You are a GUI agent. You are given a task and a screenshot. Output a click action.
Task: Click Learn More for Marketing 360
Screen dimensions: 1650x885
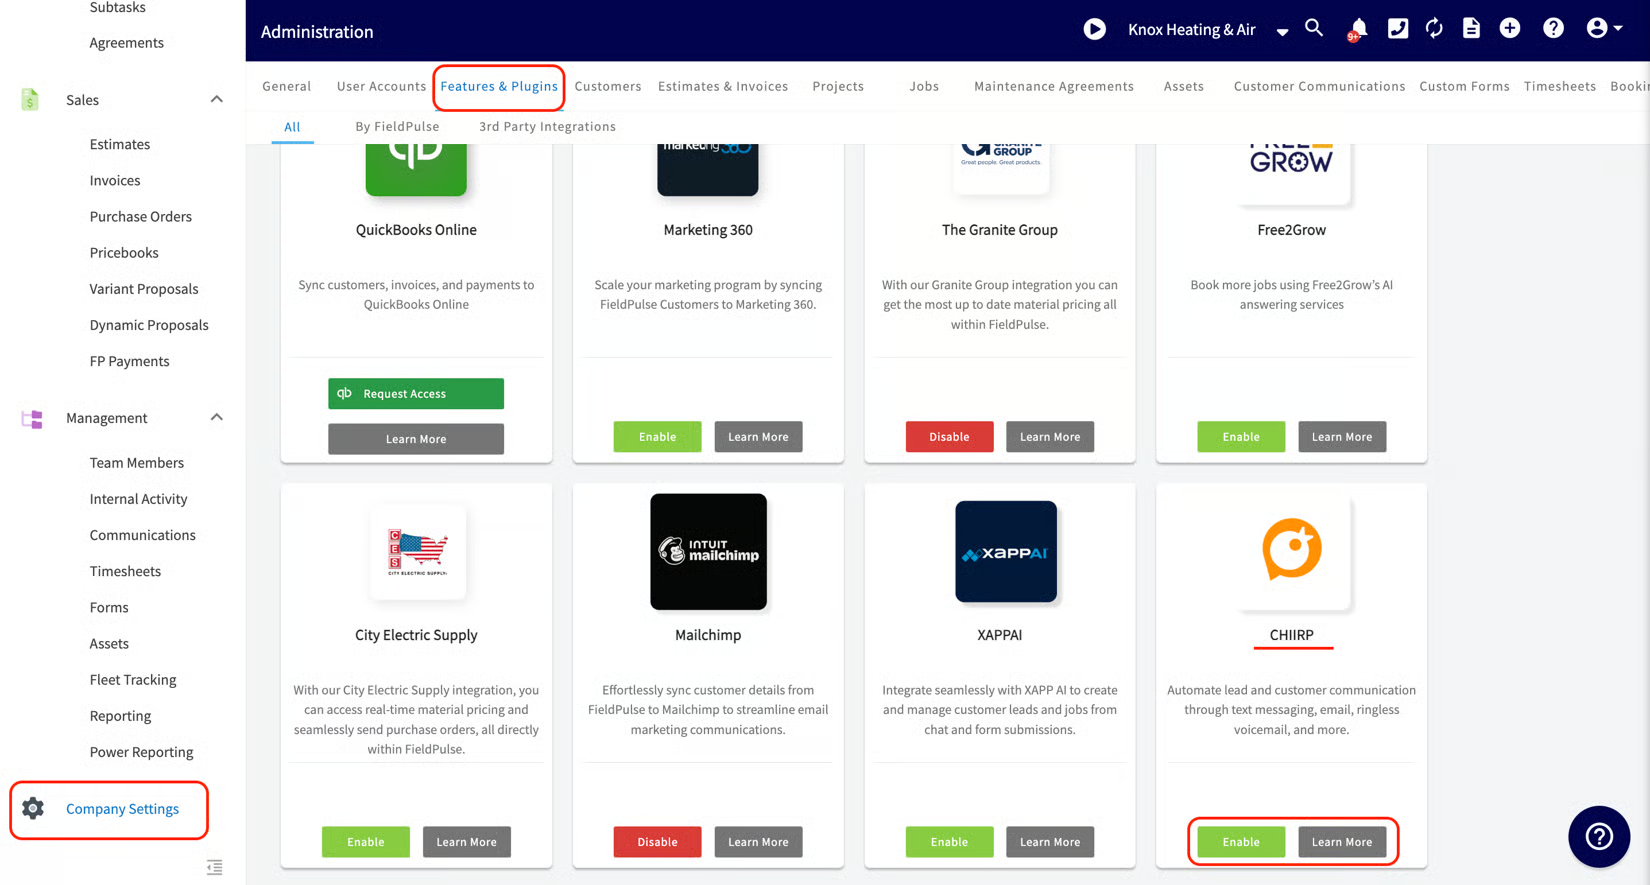coord(758,436)
